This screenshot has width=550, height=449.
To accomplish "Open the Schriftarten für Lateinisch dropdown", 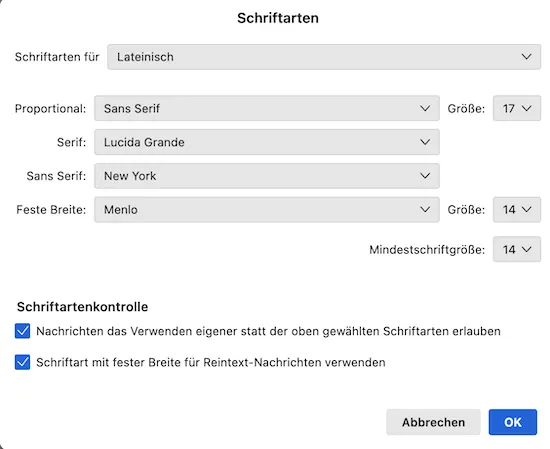I will coord(324,57).
